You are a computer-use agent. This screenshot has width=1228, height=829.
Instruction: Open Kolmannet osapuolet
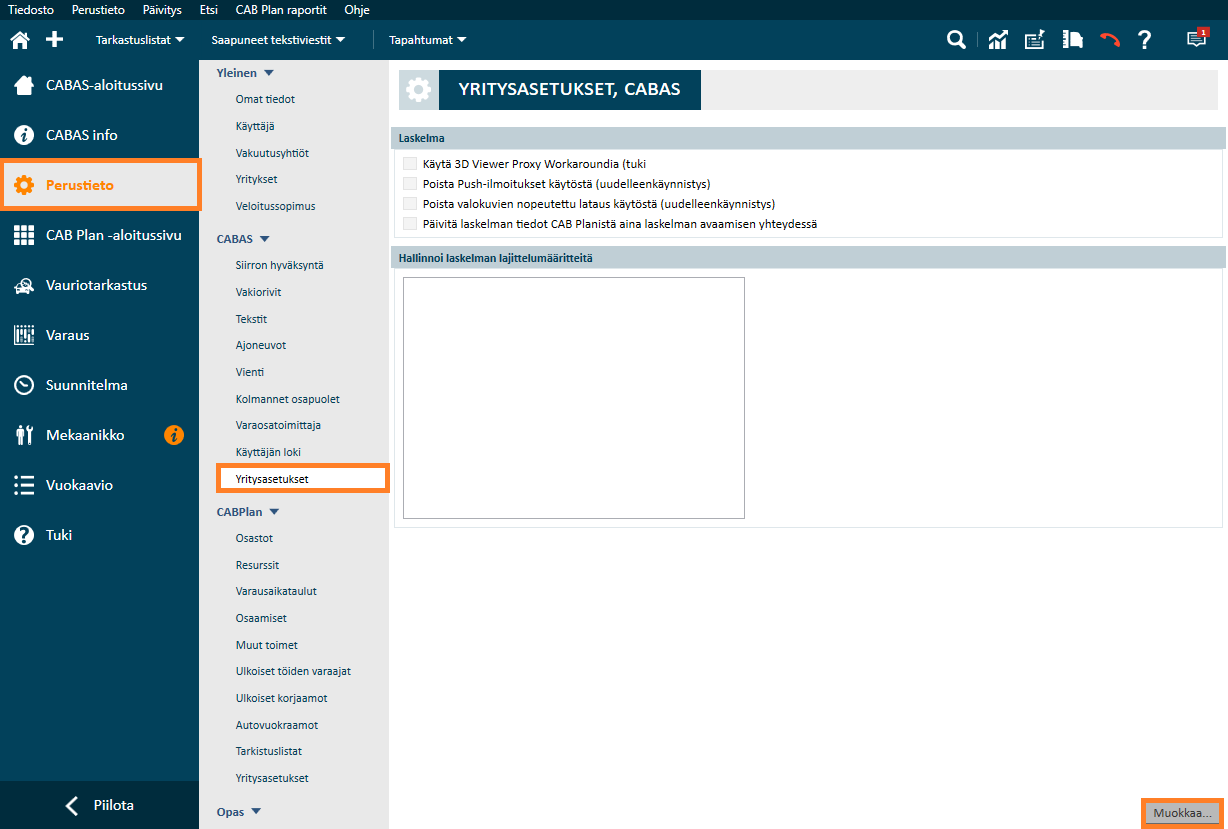(287, 399)
